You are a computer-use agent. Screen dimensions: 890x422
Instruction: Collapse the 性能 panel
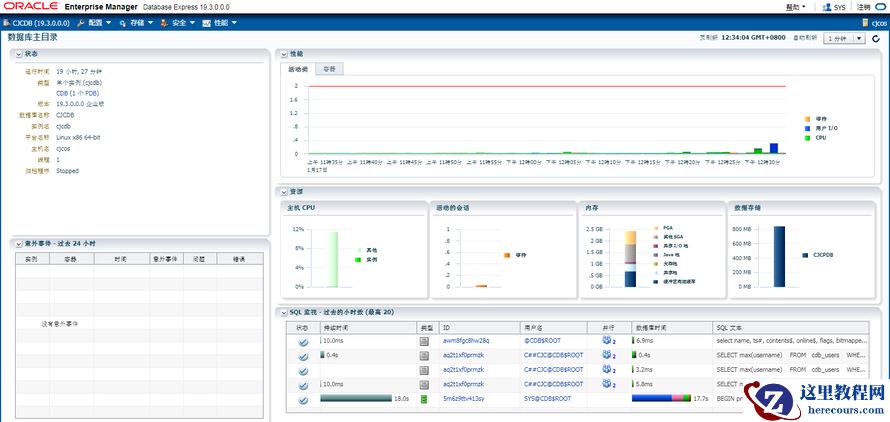(x=284, y=54)
